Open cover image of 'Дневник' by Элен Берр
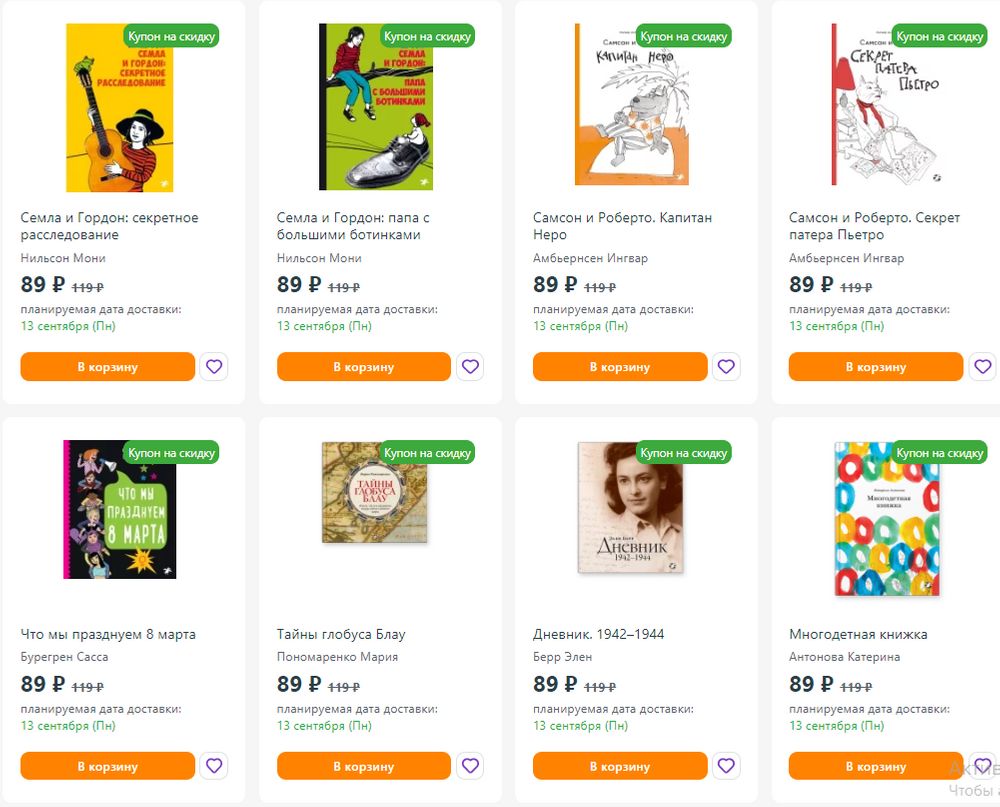 [x=631, y=508]
